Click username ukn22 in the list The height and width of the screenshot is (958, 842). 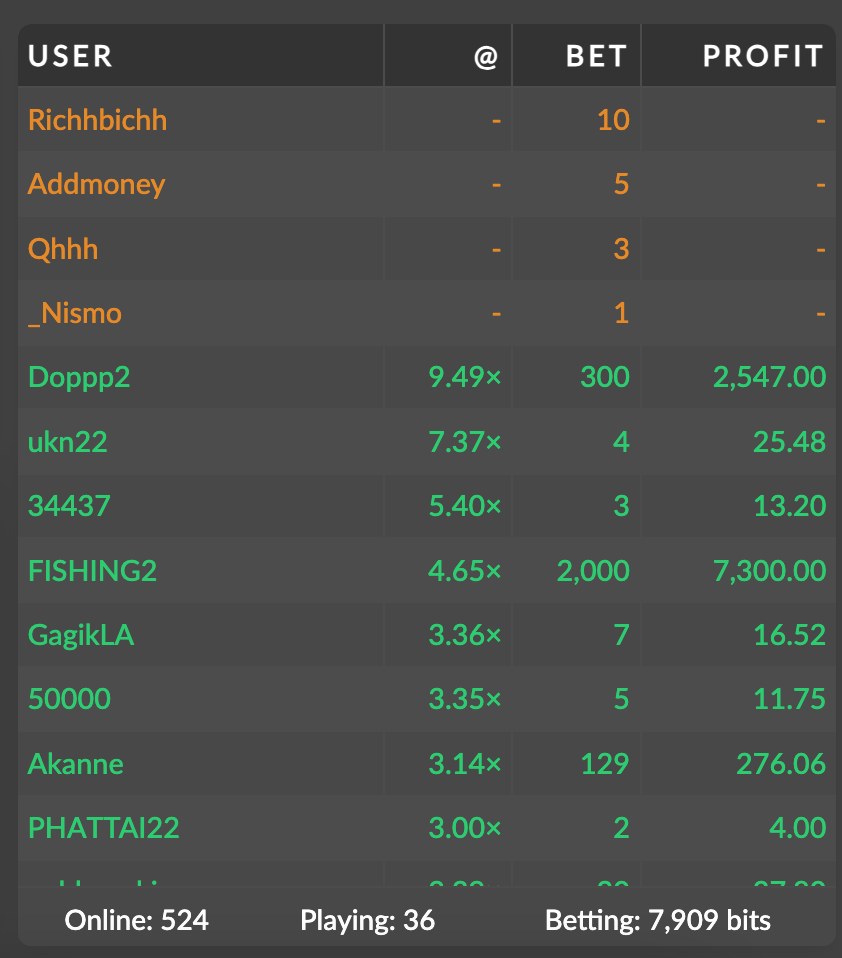pyautogui.click(x=67, y=441)
